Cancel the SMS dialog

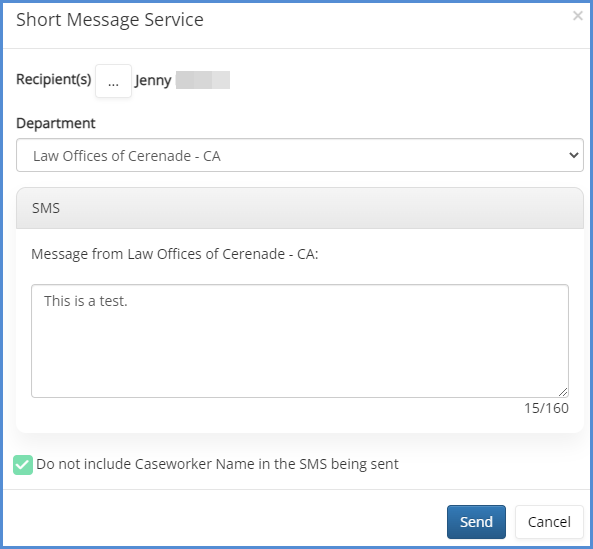coord(549,522)
